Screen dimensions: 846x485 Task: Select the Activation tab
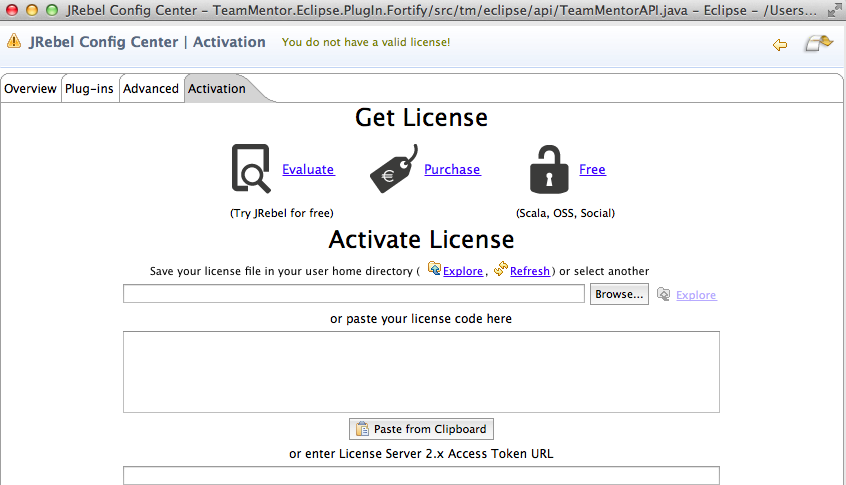tap(217, 89)
